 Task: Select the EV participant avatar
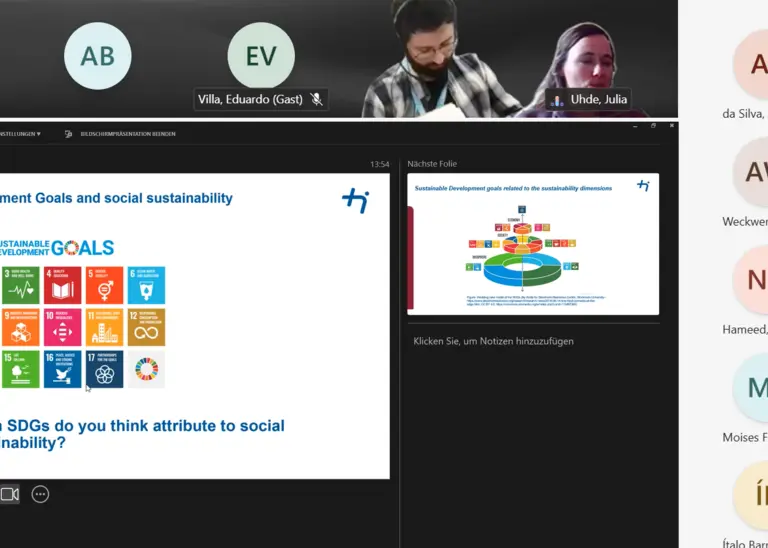point(261,56)
